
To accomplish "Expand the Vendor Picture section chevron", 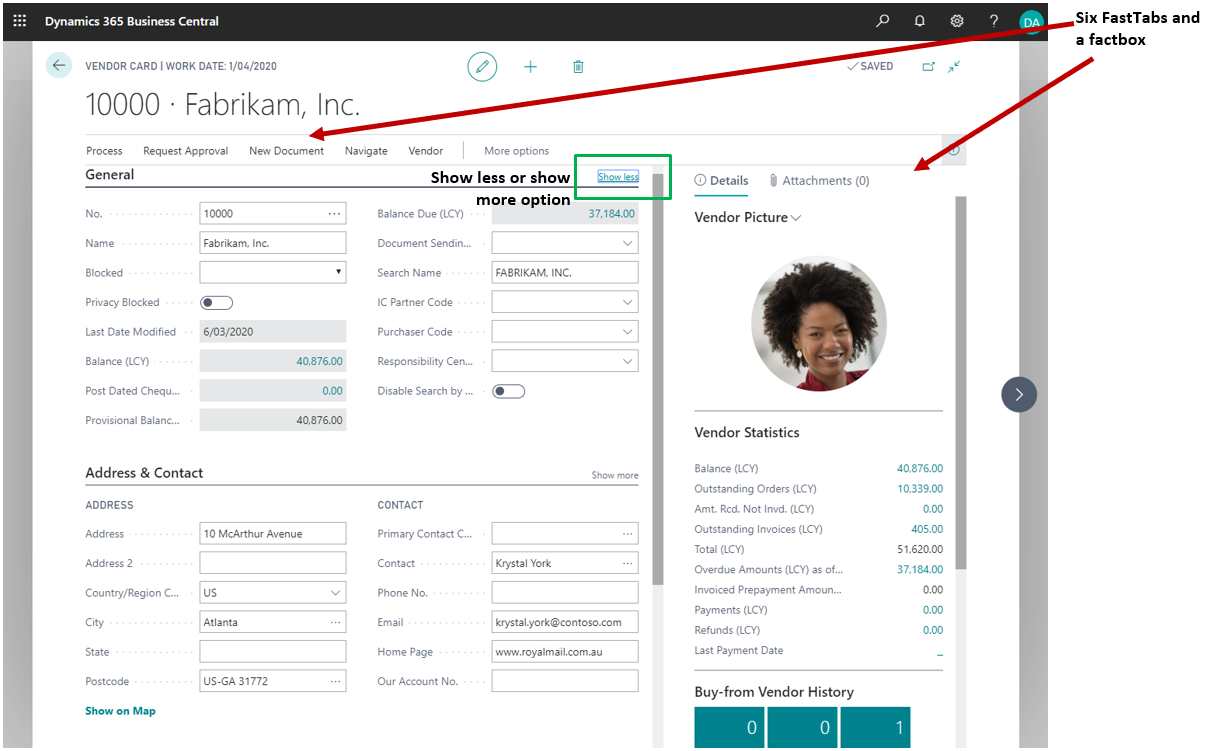I will pyautogui.click(x=796, y=218).
